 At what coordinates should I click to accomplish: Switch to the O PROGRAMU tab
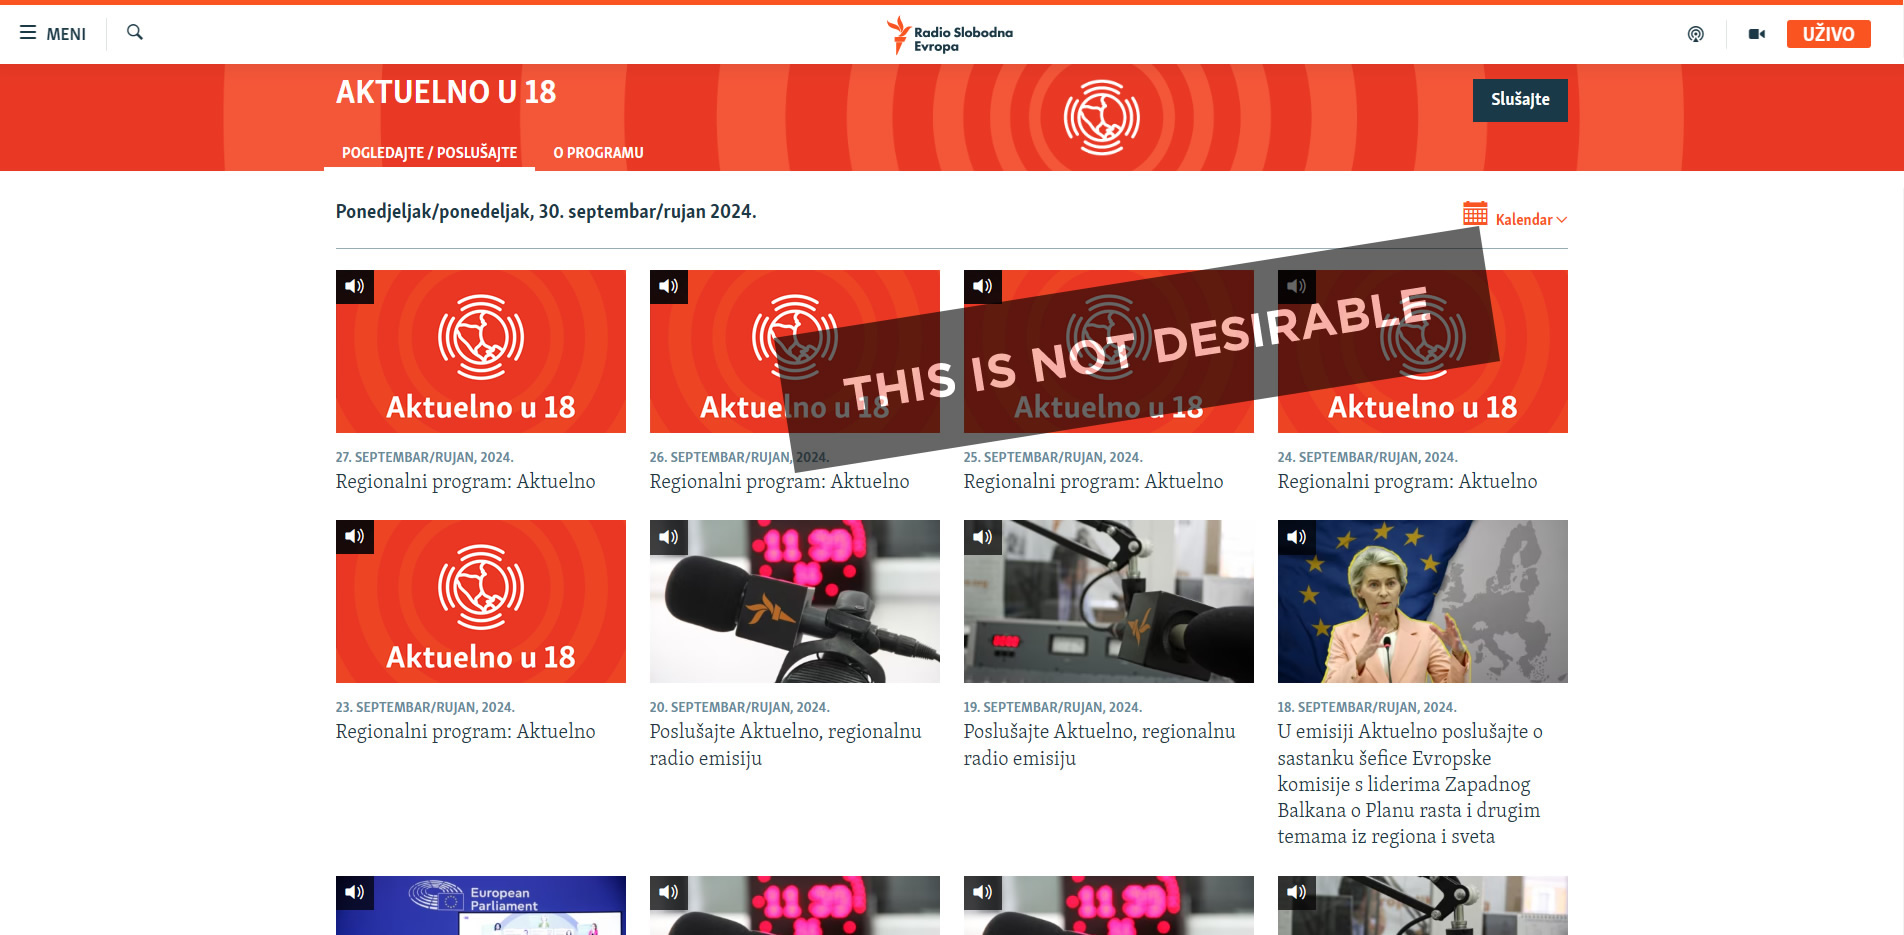(x=598, y=153)
